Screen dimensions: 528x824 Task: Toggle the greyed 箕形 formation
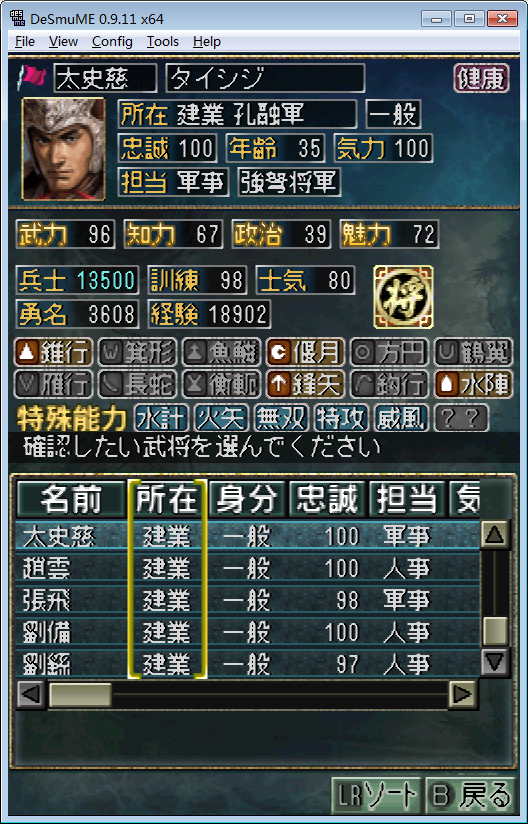pos(137,353)
